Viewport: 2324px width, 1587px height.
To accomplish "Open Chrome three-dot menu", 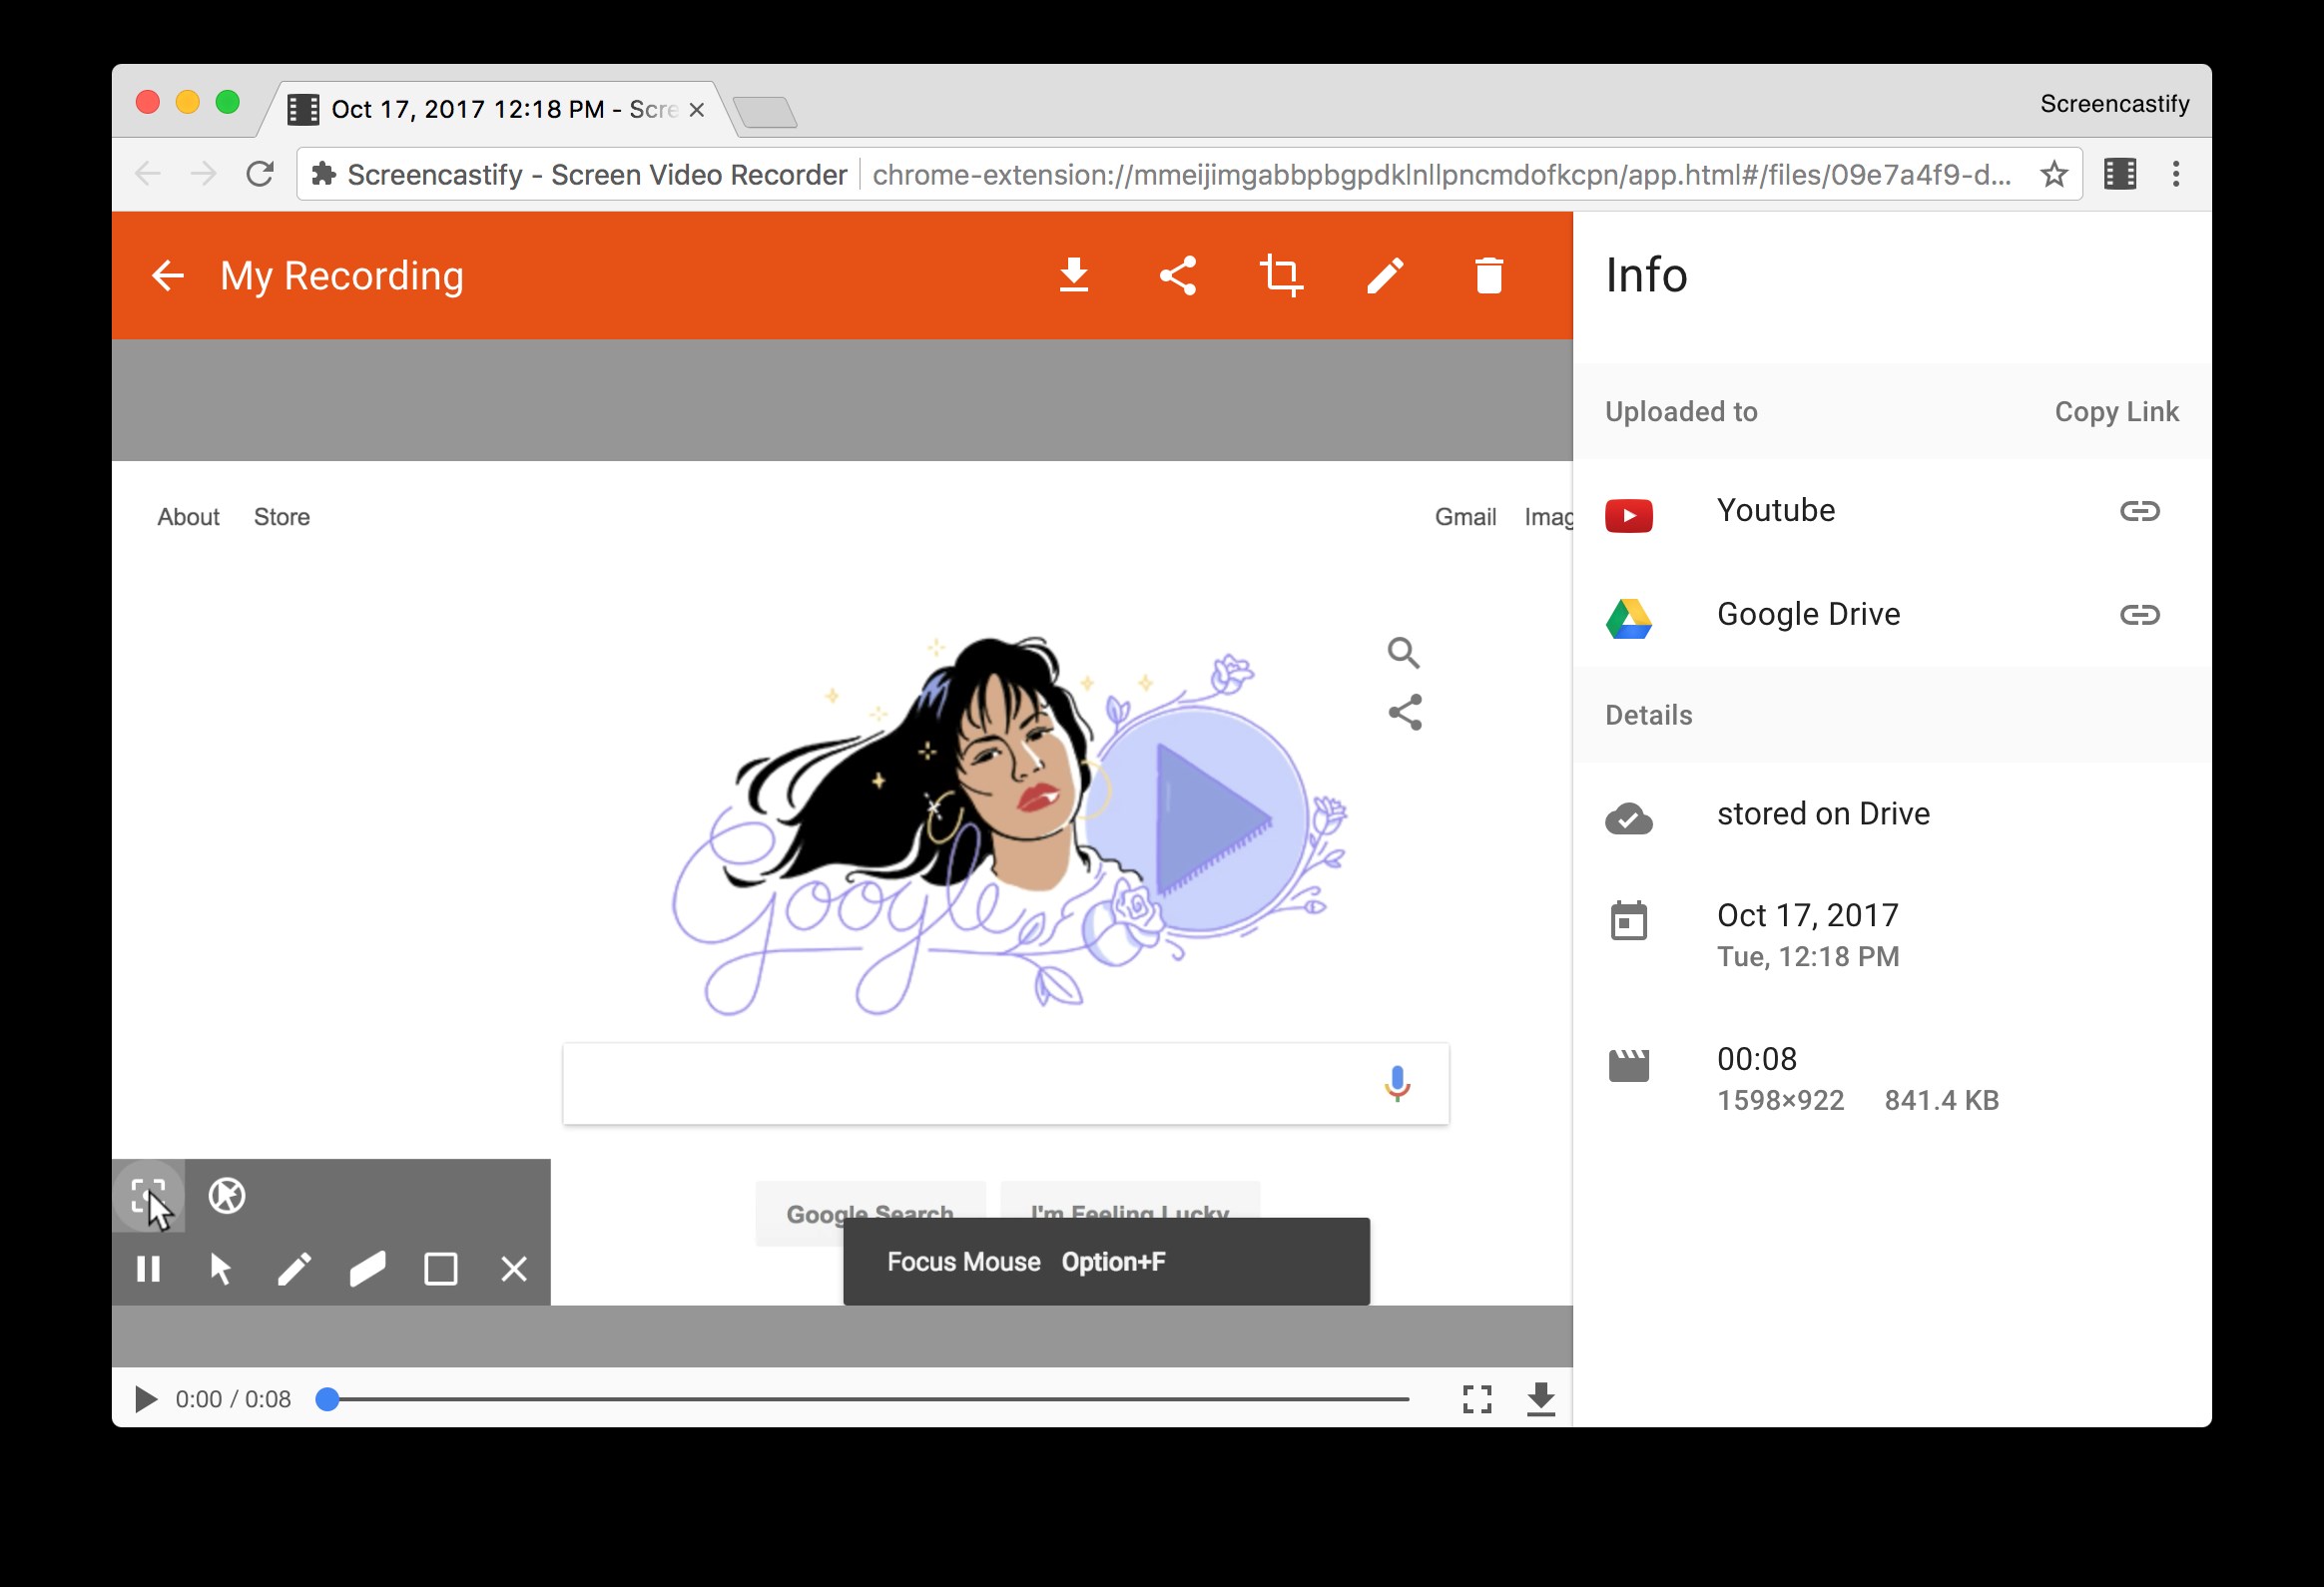I will 2176,174.
